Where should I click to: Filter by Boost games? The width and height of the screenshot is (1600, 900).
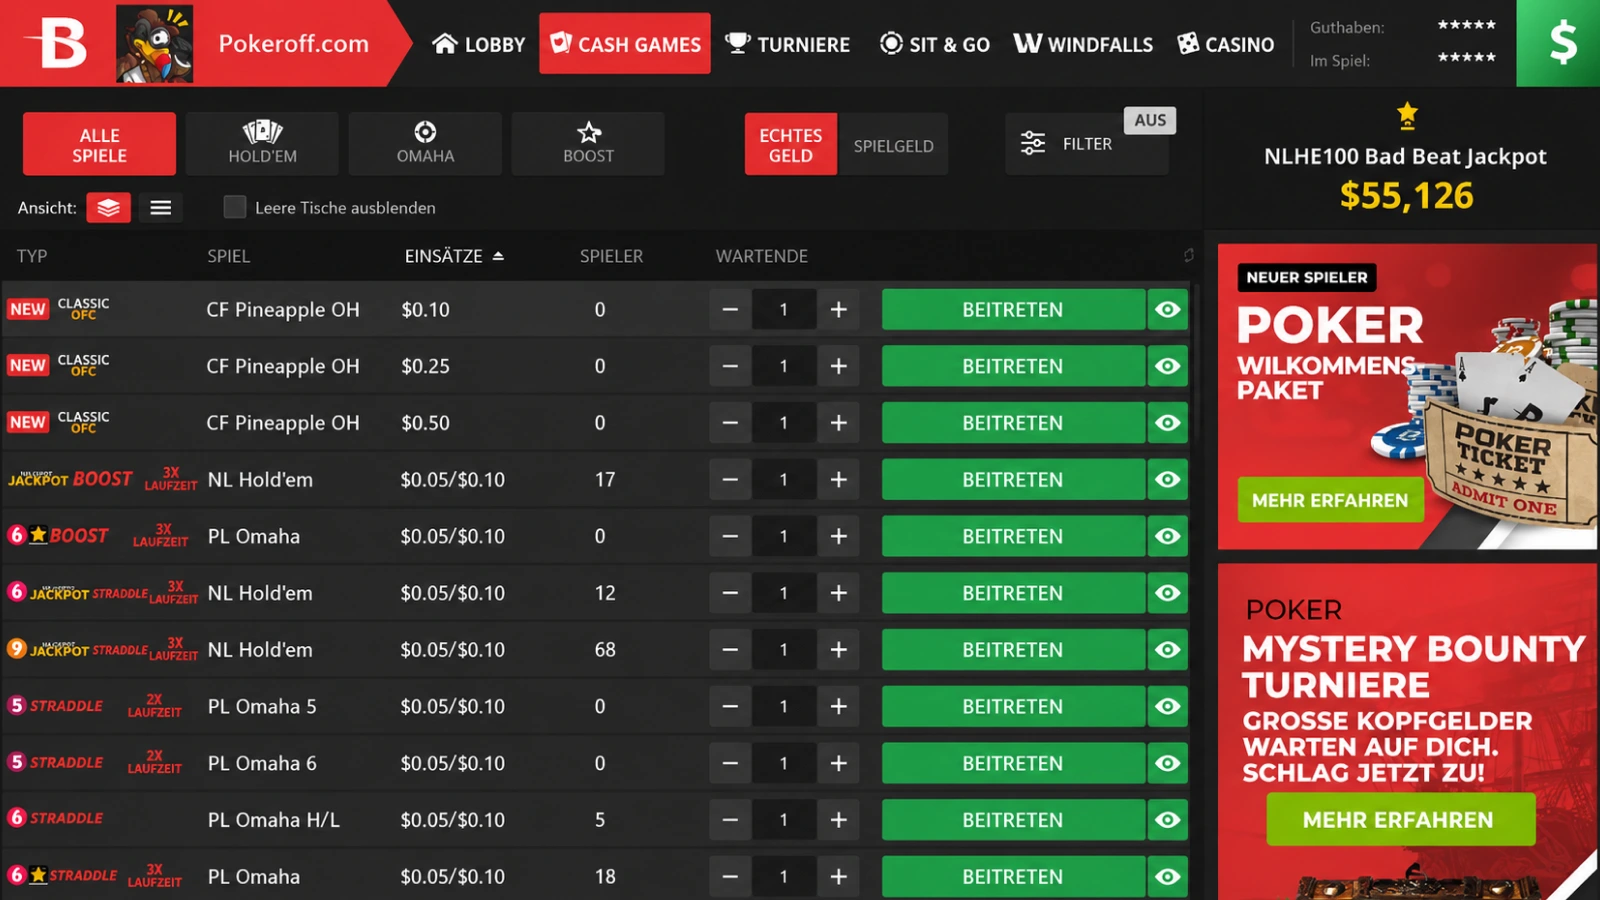(x=588, y=144)
